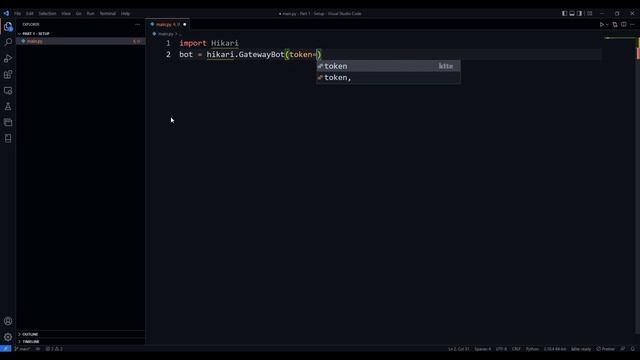Open the run button dropdown arrow
The width and height of the screenshot is (640, 360).
pos(607,24)
